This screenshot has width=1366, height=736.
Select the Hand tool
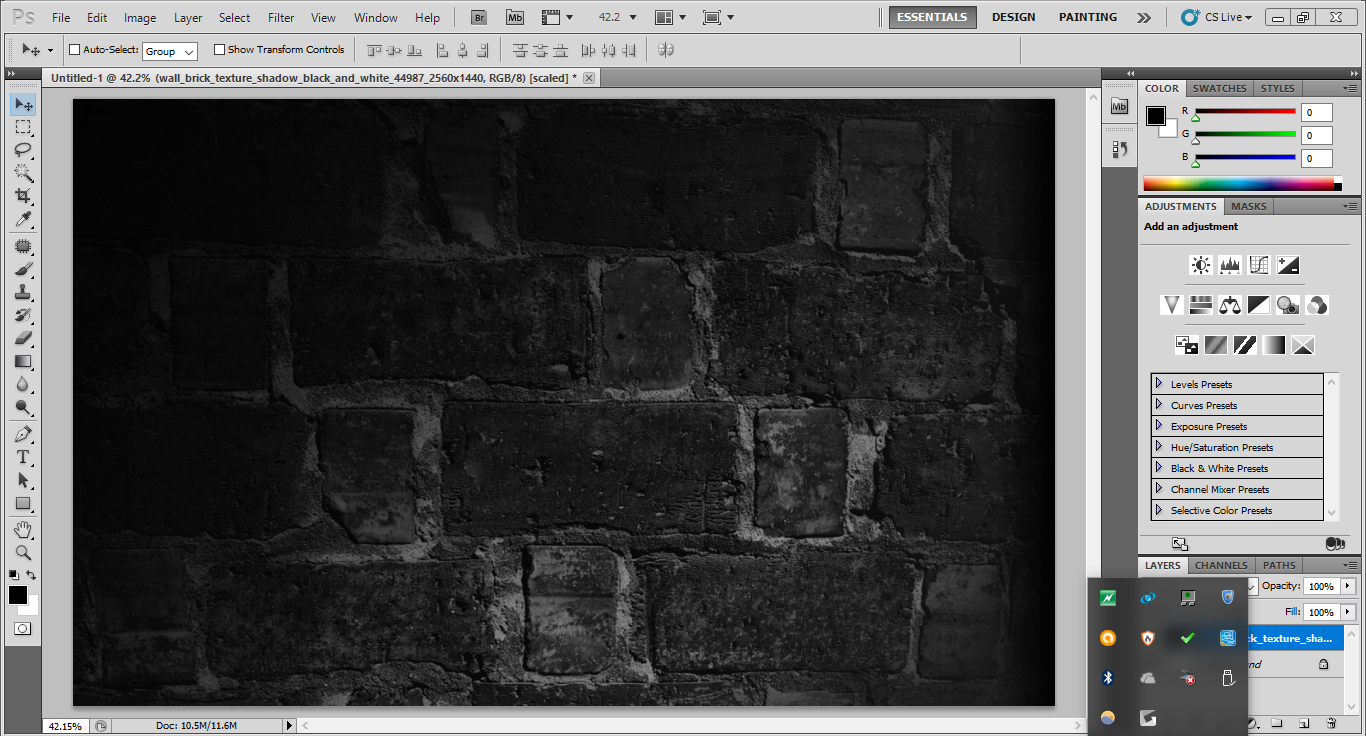click(x=23, y=528)
